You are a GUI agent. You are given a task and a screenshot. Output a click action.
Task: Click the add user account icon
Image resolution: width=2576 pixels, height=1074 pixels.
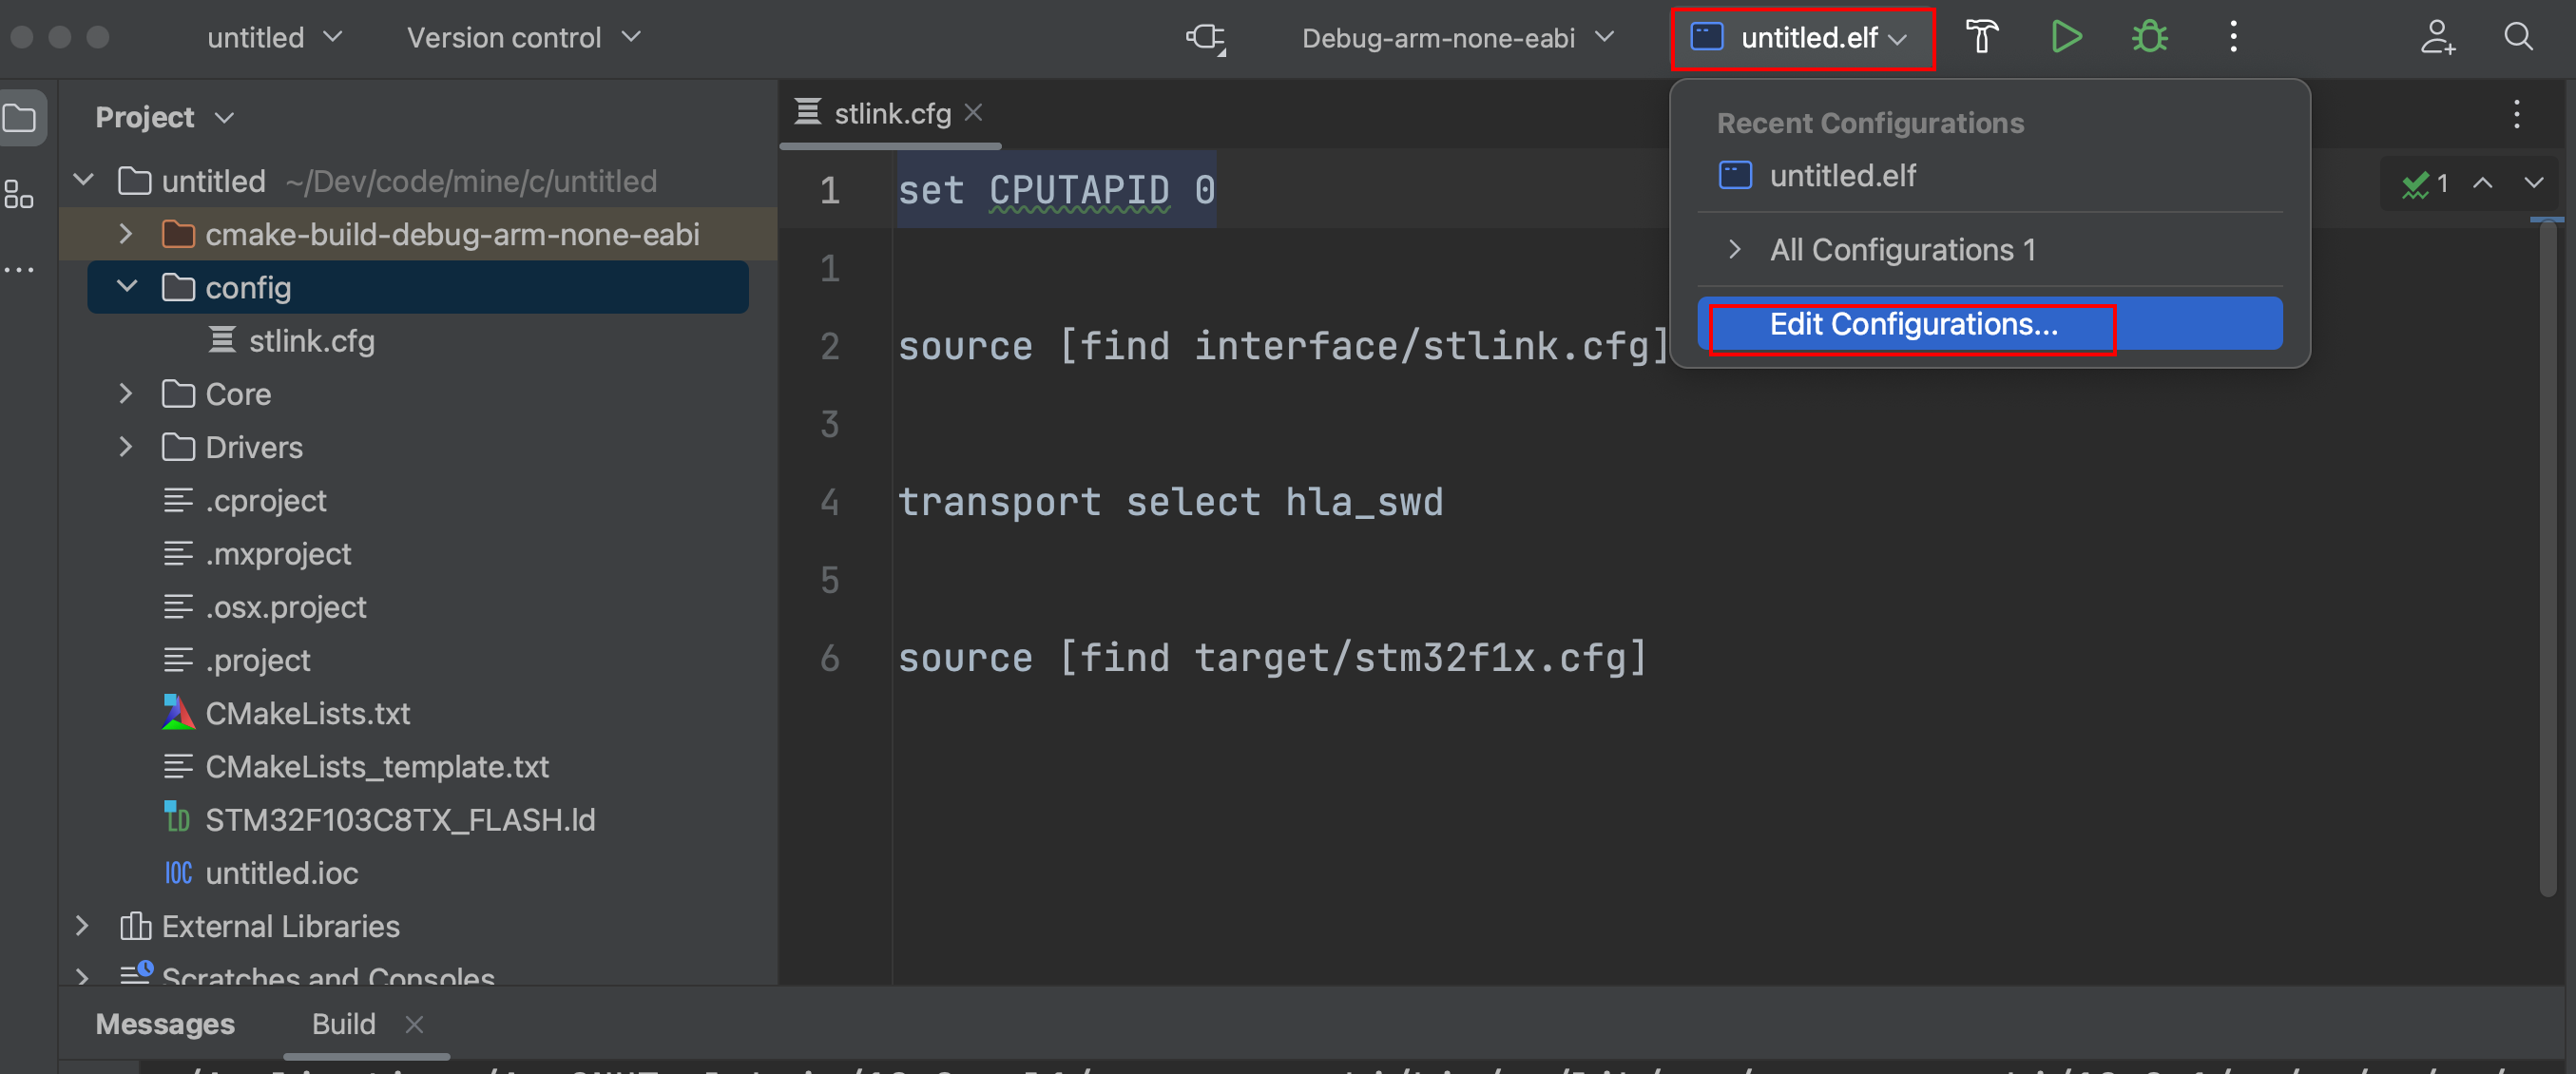tap(2436, 38)
